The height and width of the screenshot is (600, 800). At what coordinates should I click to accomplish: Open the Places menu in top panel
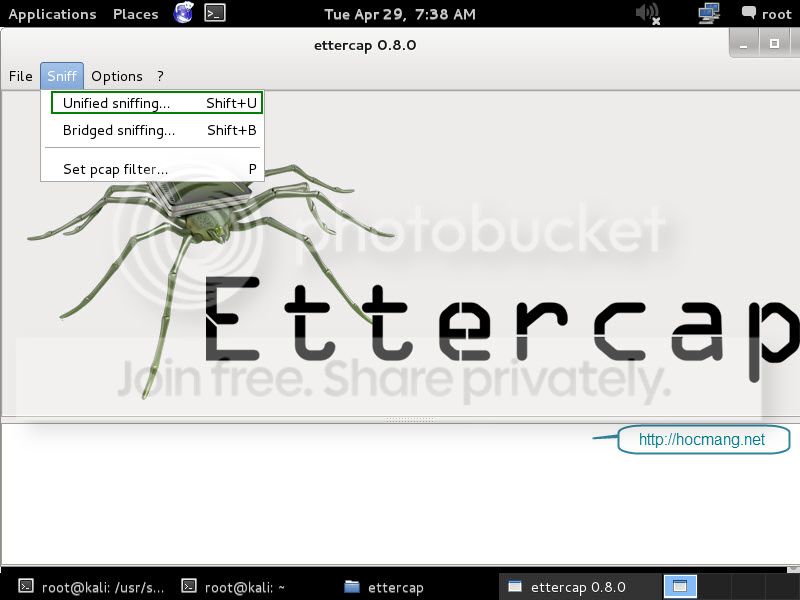click(x=135, y=14)
